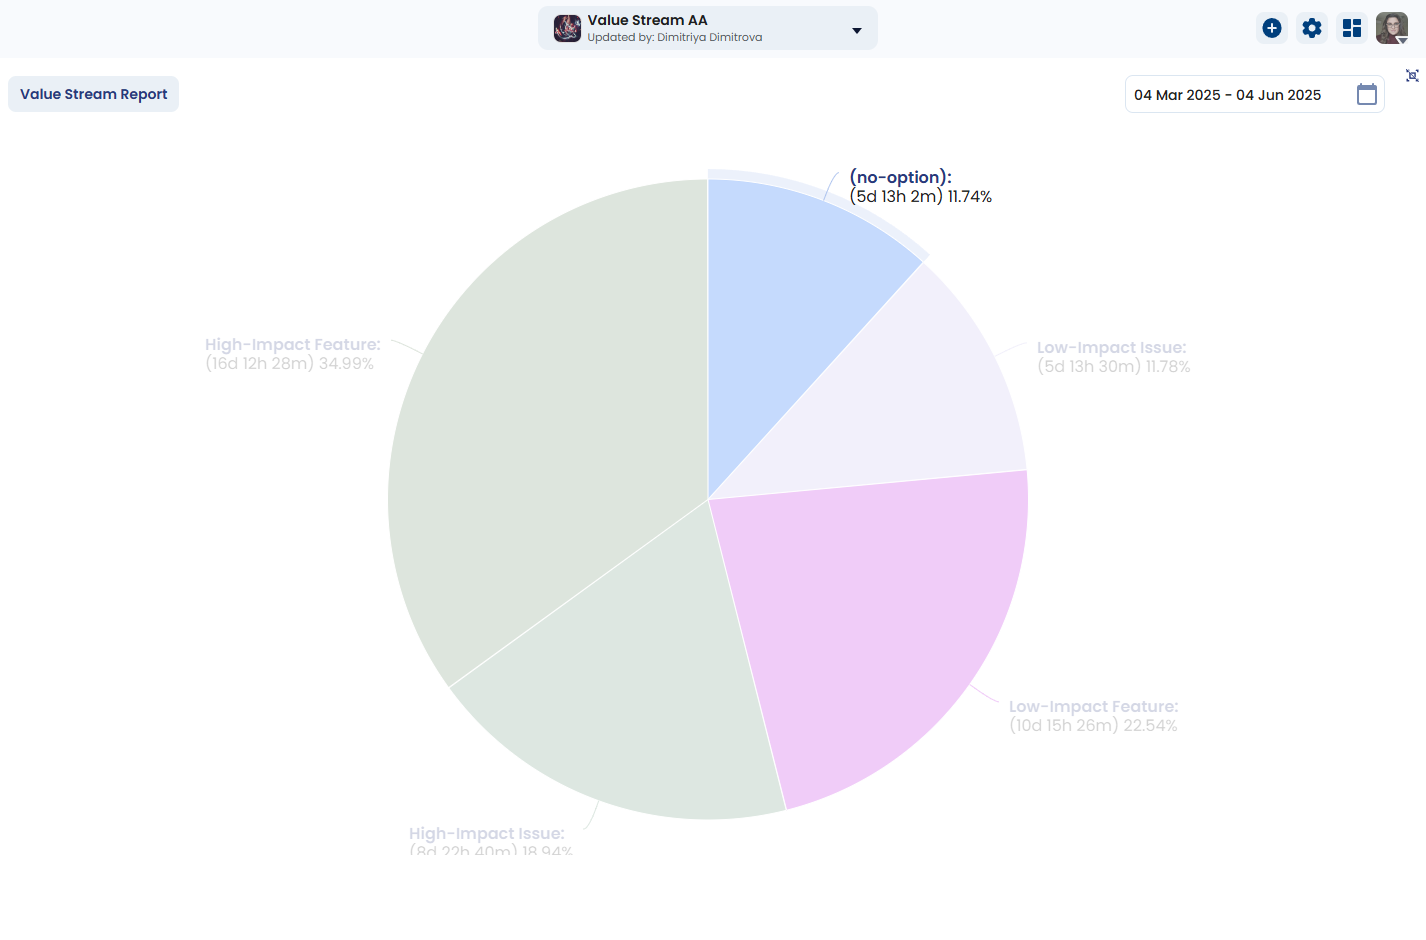Click the (no-option) 11.74% label
This screenshot has height=940, width=1426.
919,187
